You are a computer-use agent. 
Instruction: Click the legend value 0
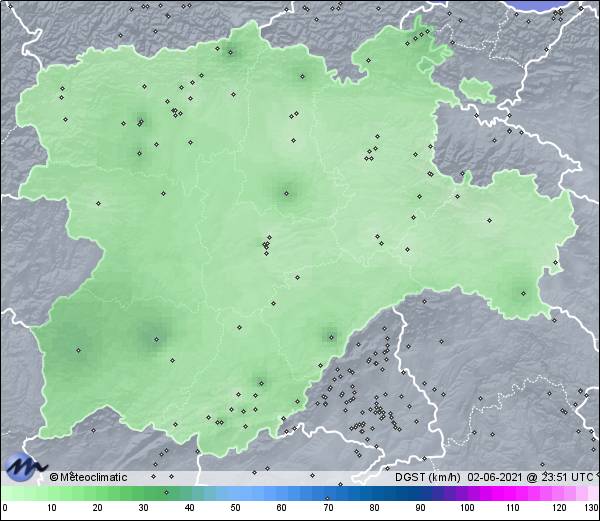point(5,508)
